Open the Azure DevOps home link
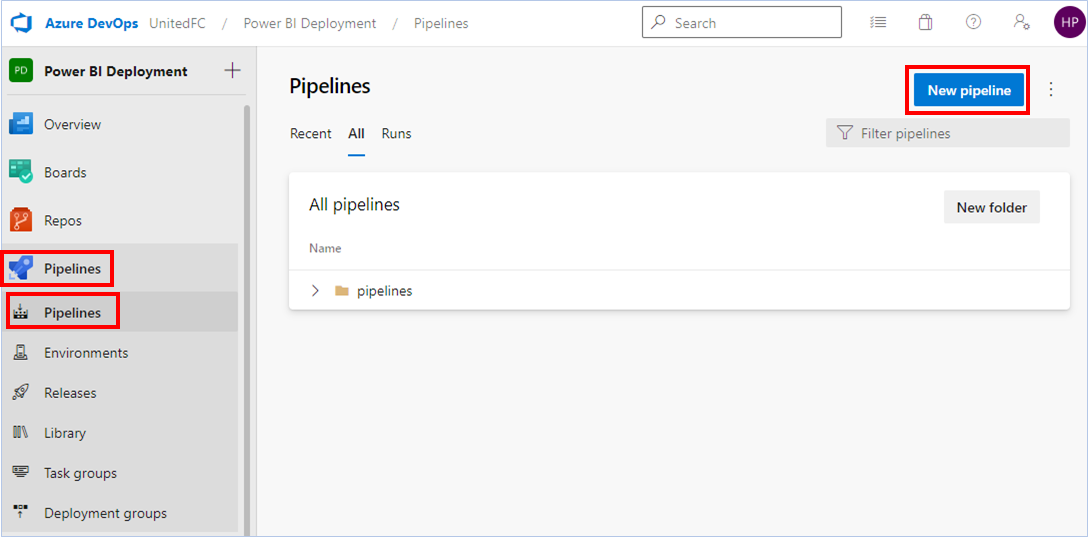This screenshot has width=1088, height=537. (x=92, y=23)
